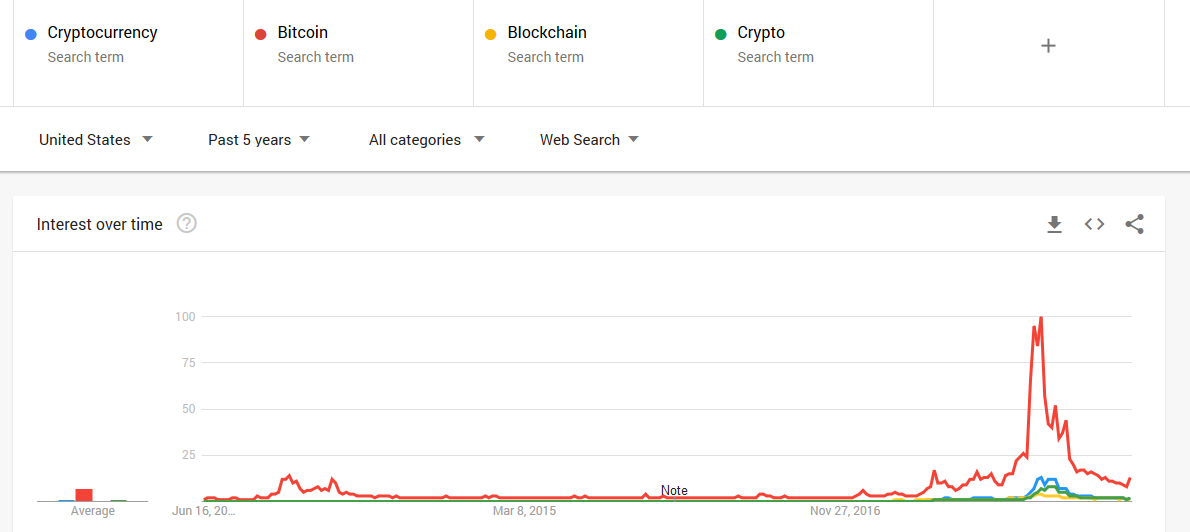
Task: Open the All categories dropdown
Action: pyautogui.click(x=426, y=140)
